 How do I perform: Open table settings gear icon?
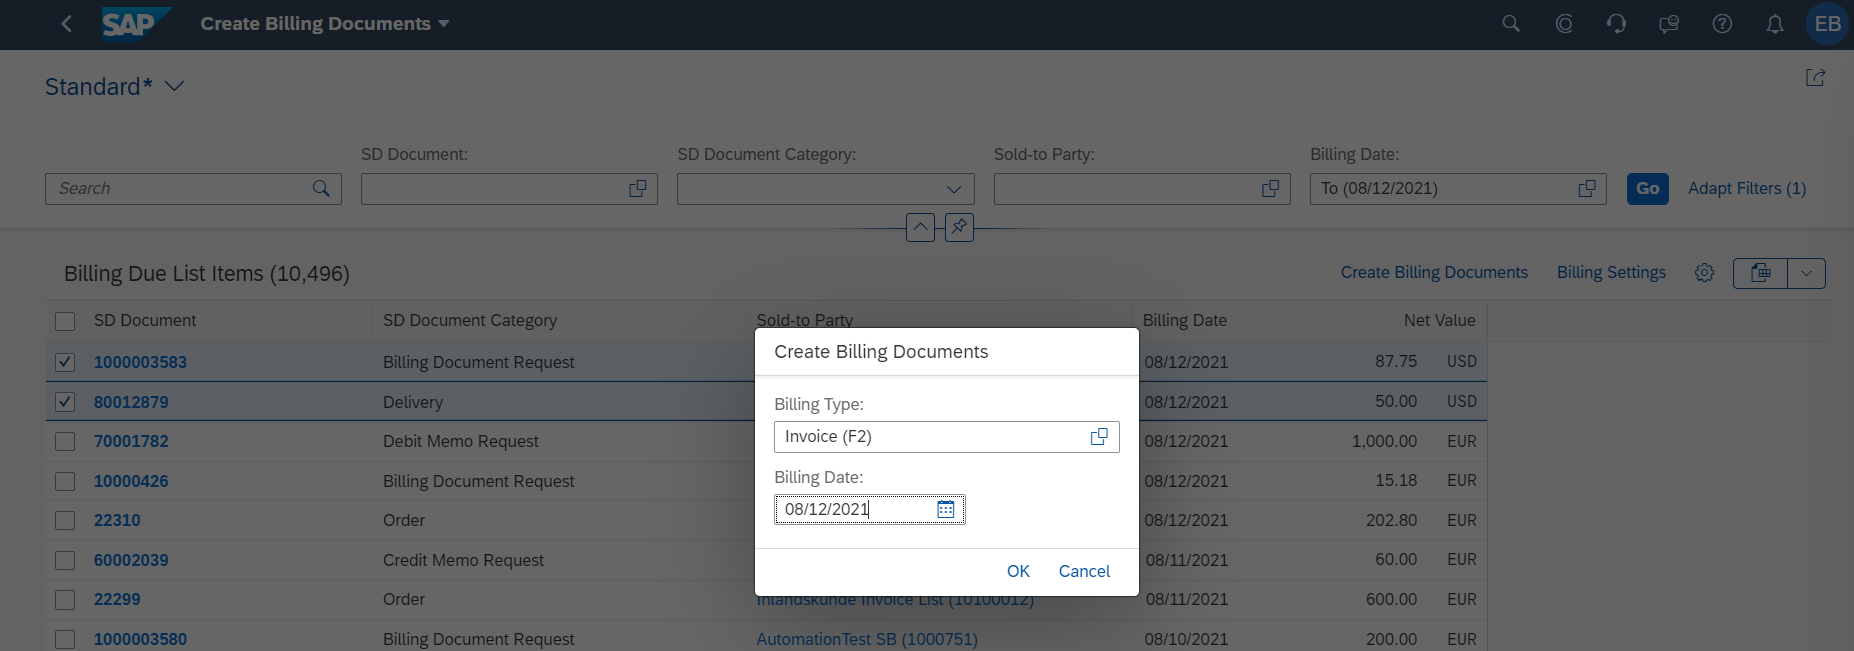click(1705, 273)
